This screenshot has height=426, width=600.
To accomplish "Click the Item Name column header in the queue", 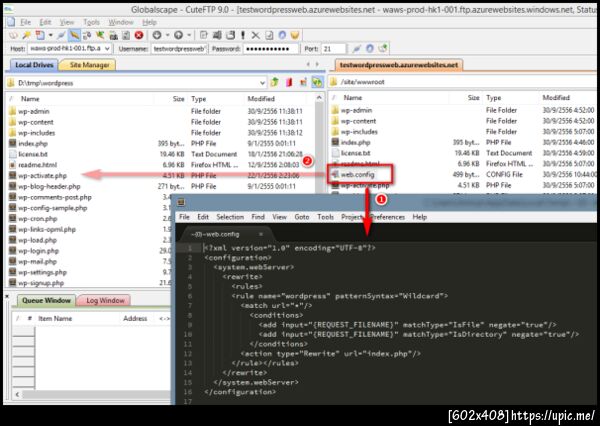I will (x=55, y=318).
